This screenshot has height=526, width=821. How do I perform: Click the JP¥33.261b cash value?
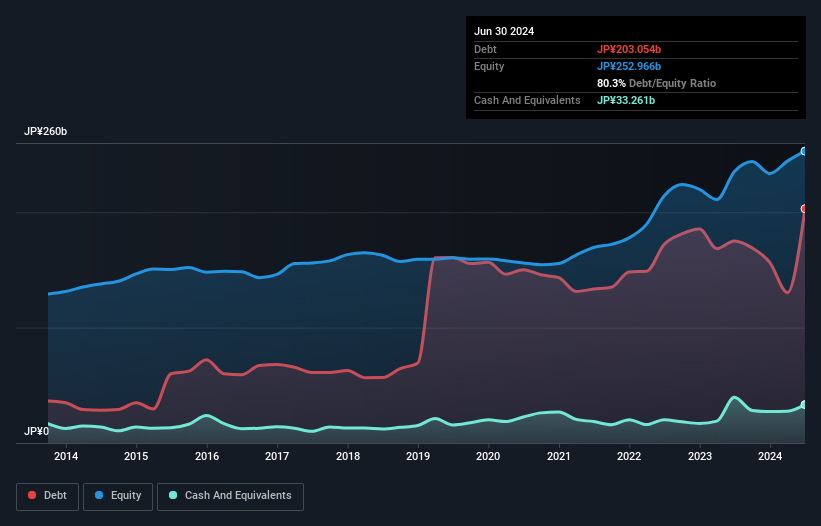point(626,100)
